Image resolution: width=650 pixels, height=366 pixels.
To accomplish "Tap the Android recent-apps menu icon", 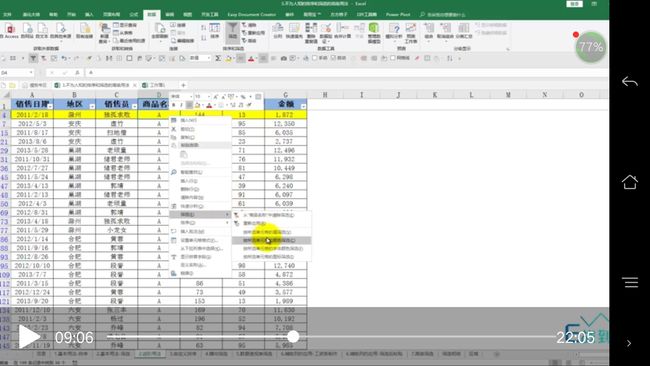I will click(630, 283).
